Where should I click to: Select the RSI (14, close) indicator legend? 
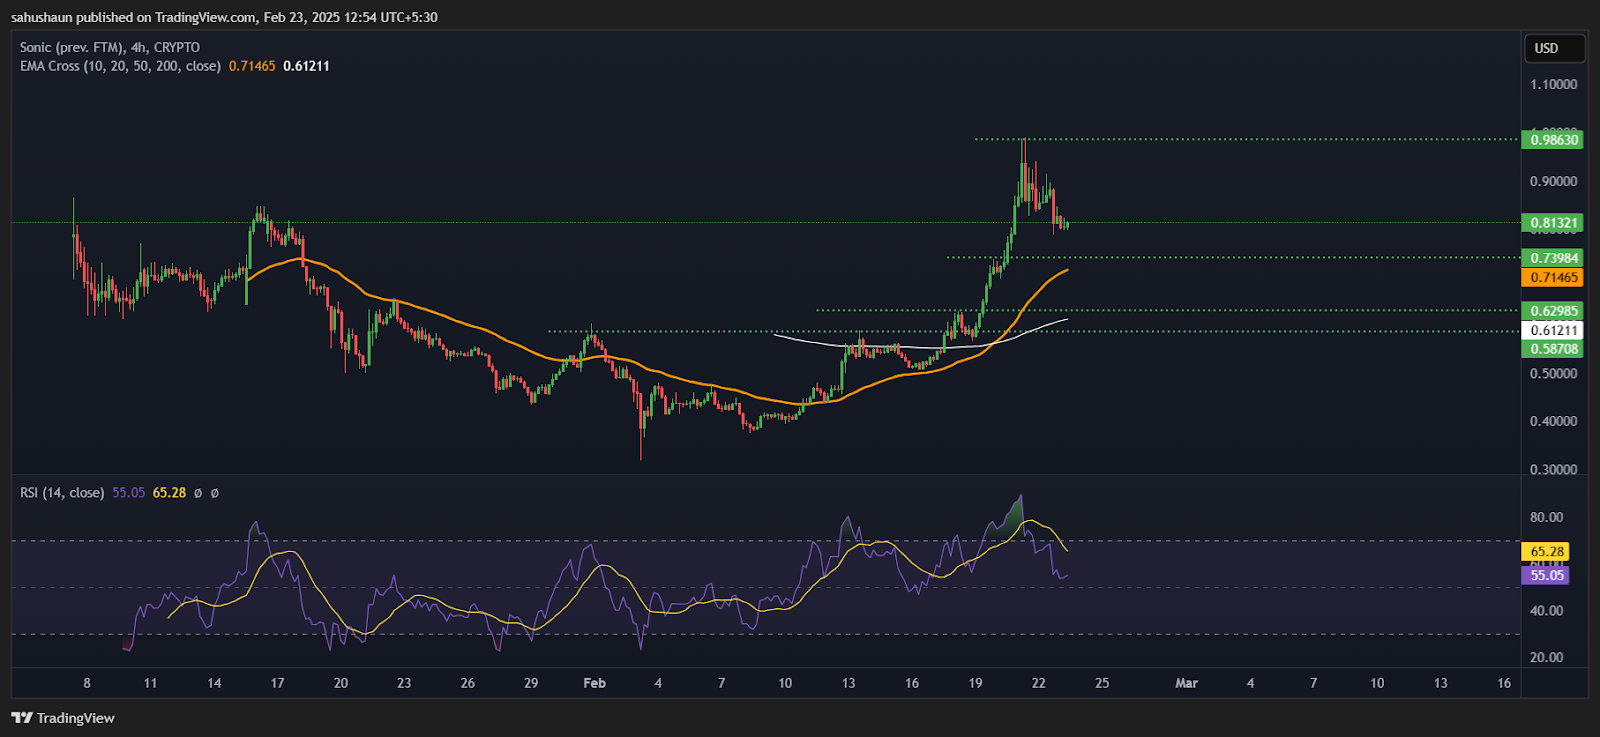(x=62, y=493)
